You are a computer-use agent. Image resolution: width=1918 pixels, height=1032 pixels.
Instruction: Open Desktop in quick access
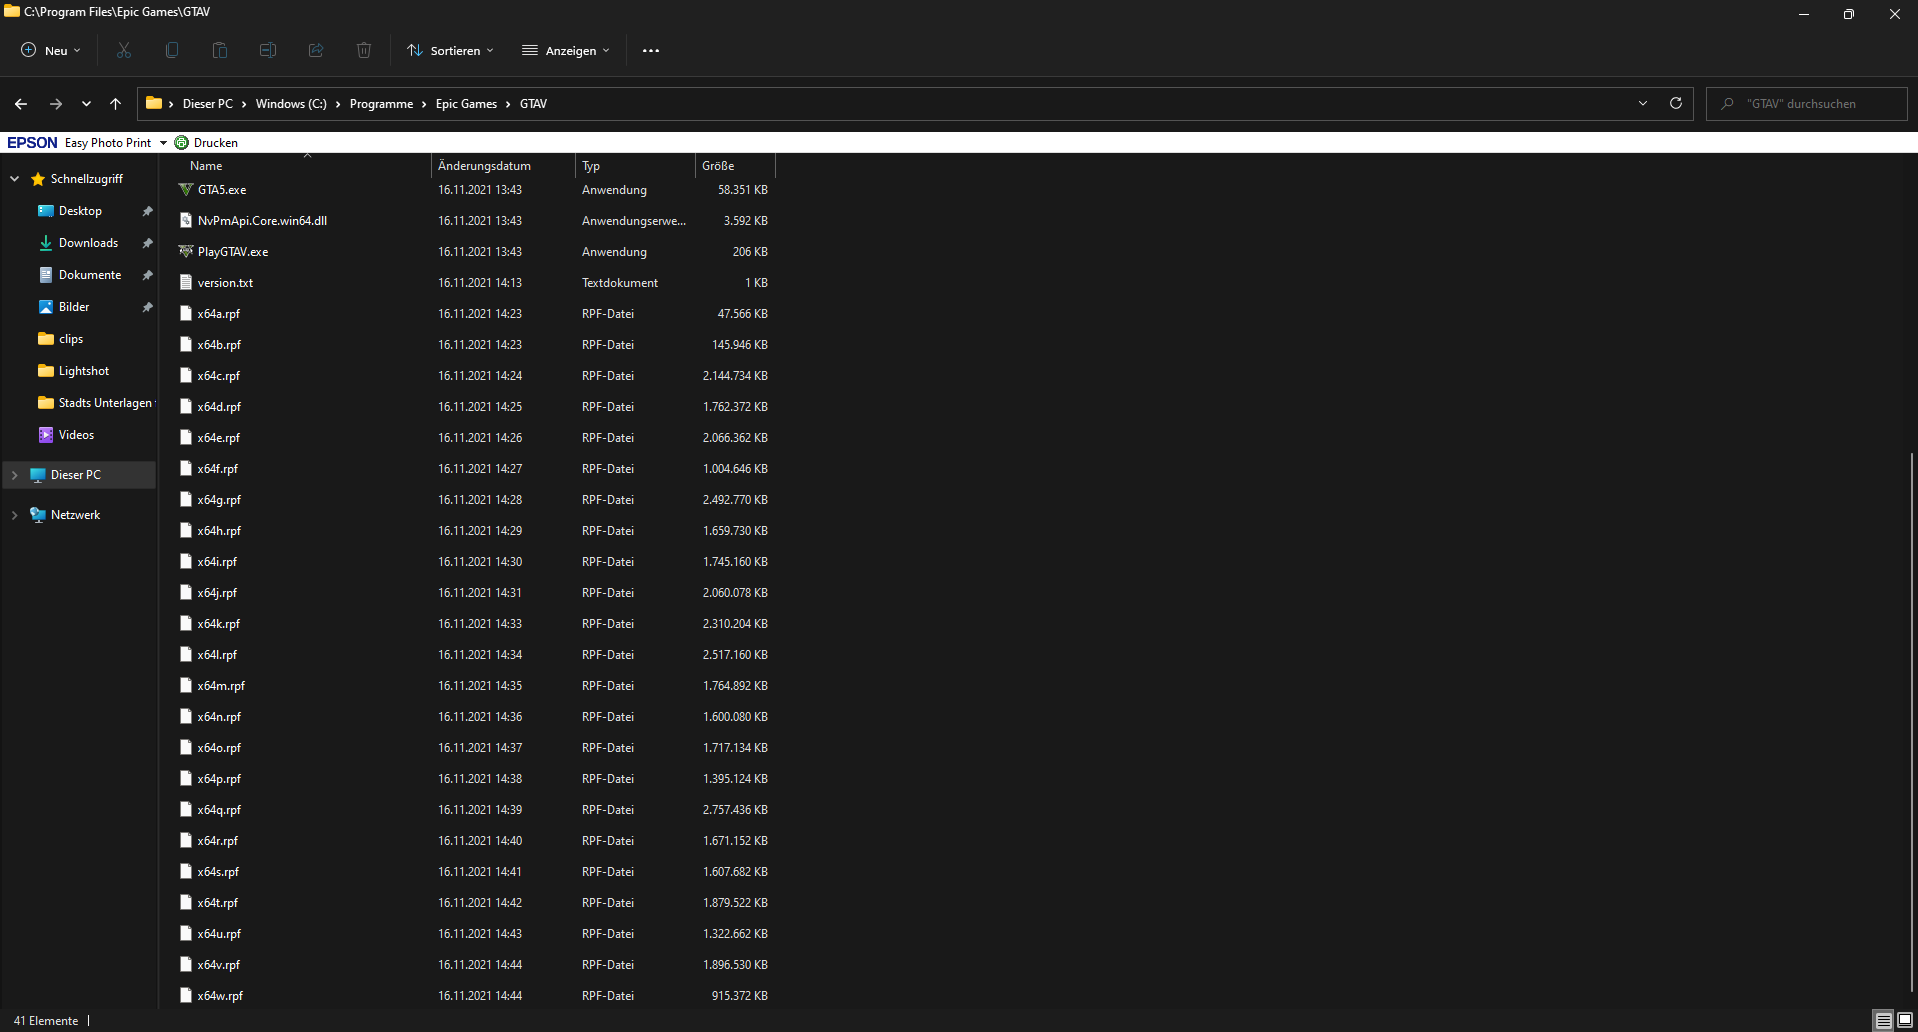click(x=80, y=211)
